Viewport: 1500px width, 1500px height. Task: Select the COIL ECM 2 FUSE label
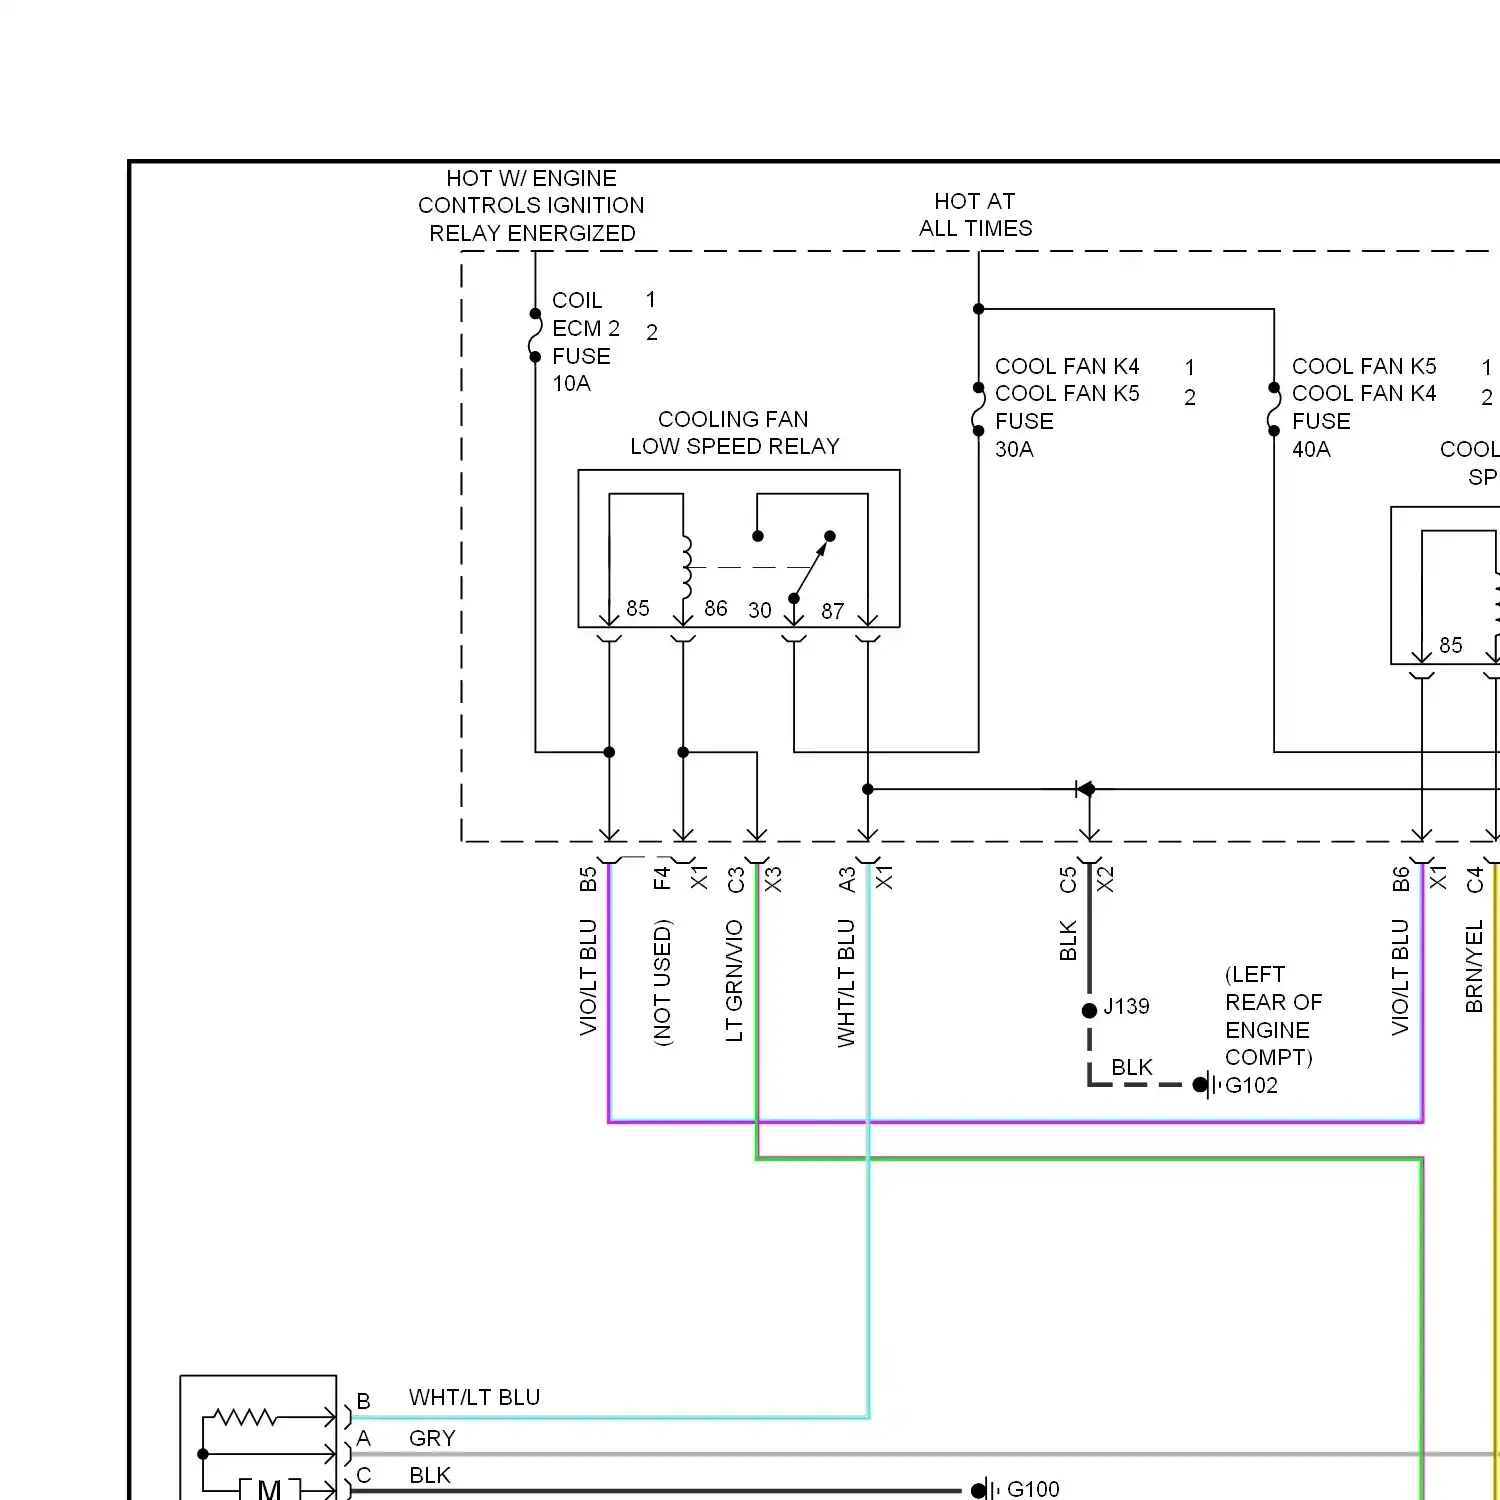click(586, 329)
